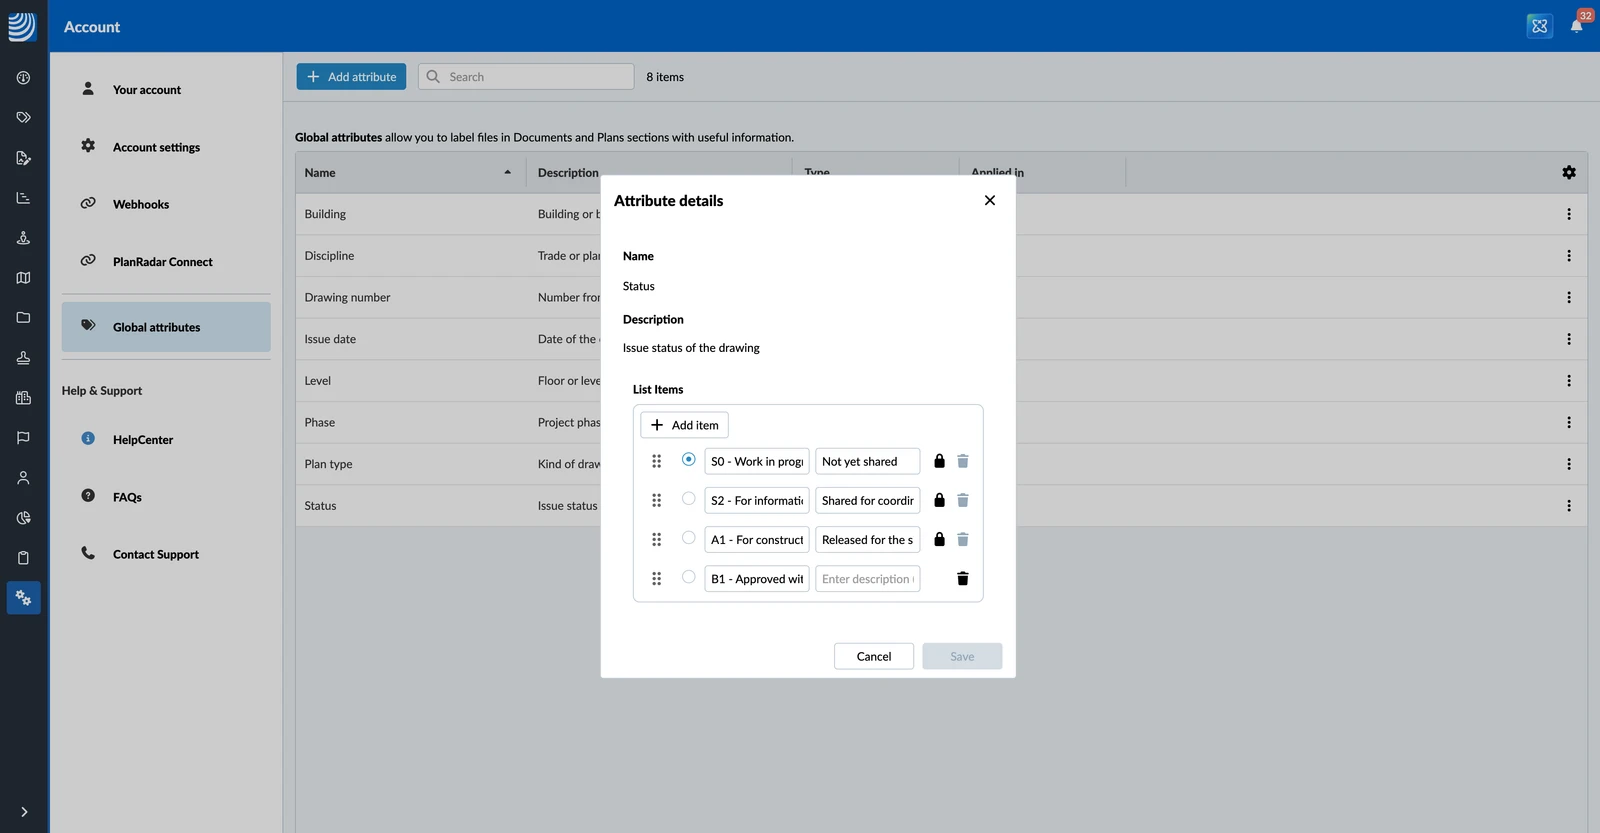
Task: Open three-dot menu for Issue date row
Action: coord(1569,339)
